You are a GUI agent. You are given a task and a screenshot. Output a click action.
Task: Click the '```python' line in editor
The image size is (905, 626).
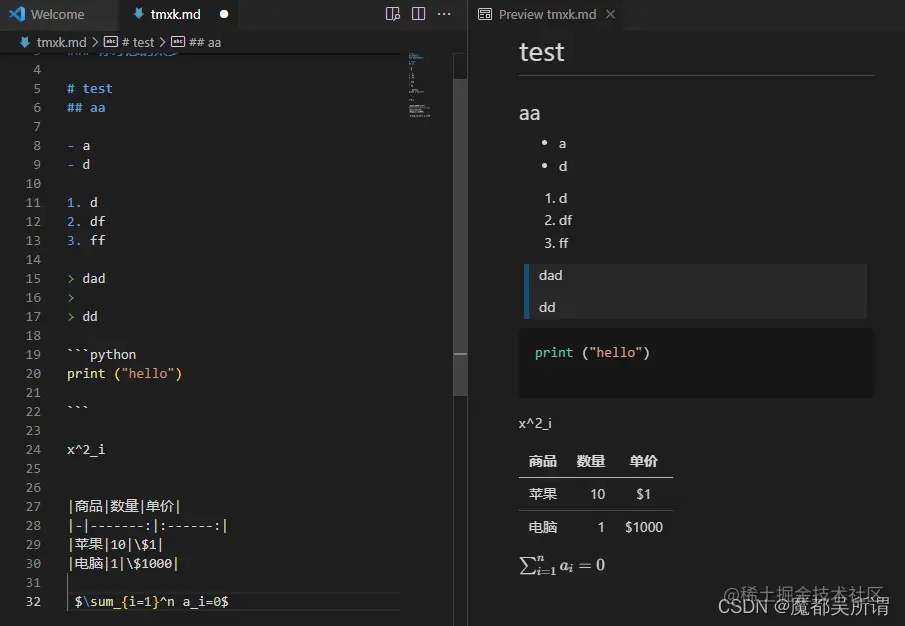pyautogui.click(x=102, y=355)
